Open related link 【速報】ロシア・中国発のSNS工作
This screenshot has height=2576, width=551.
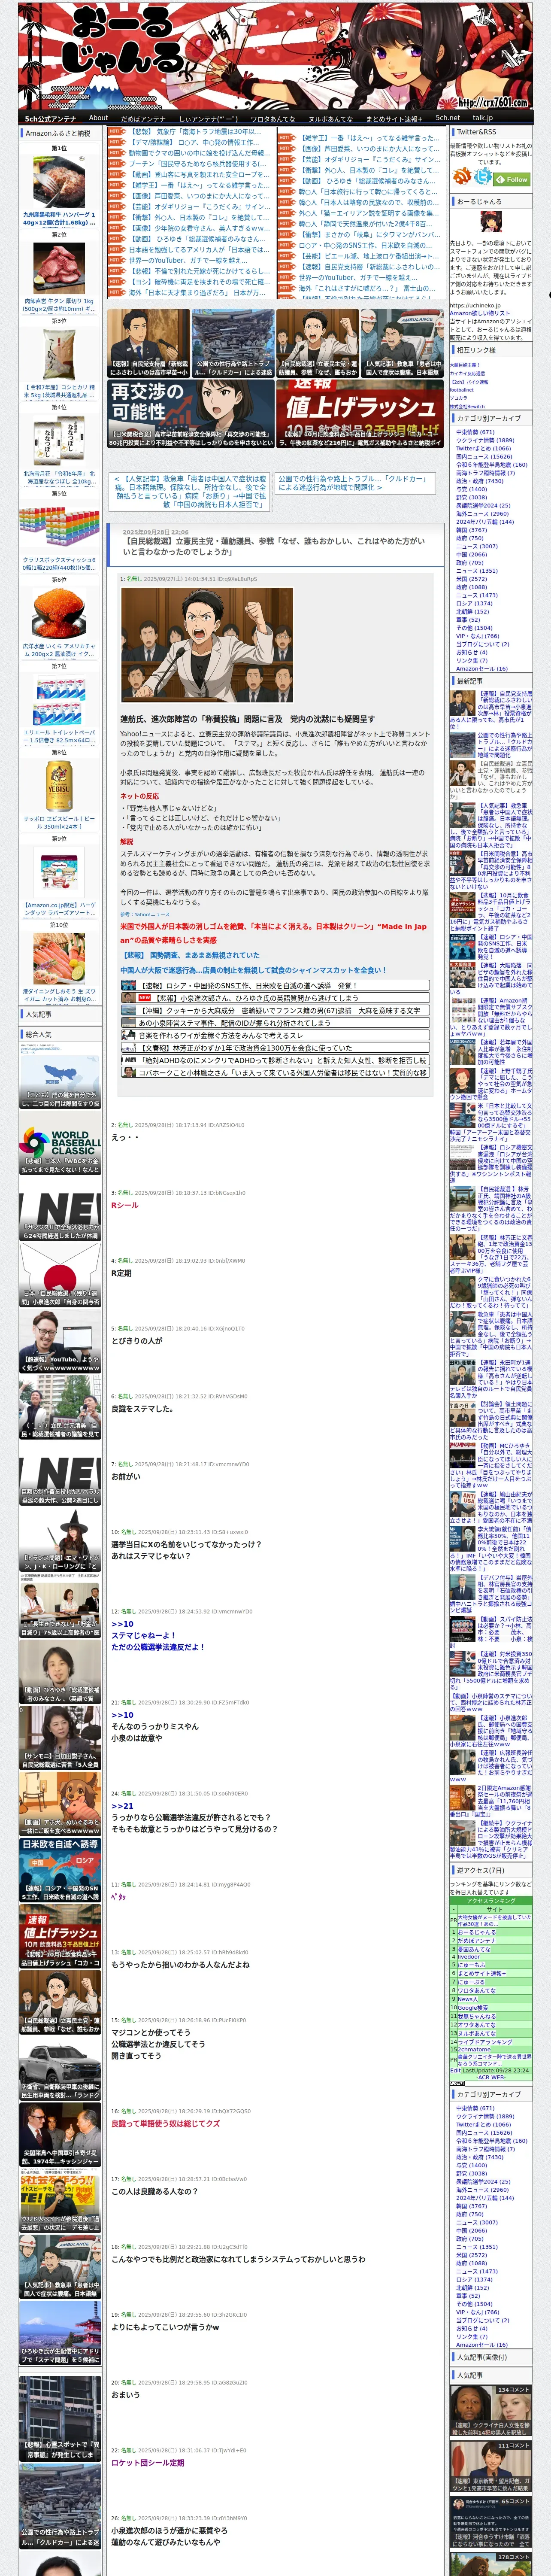coord(275,985)
